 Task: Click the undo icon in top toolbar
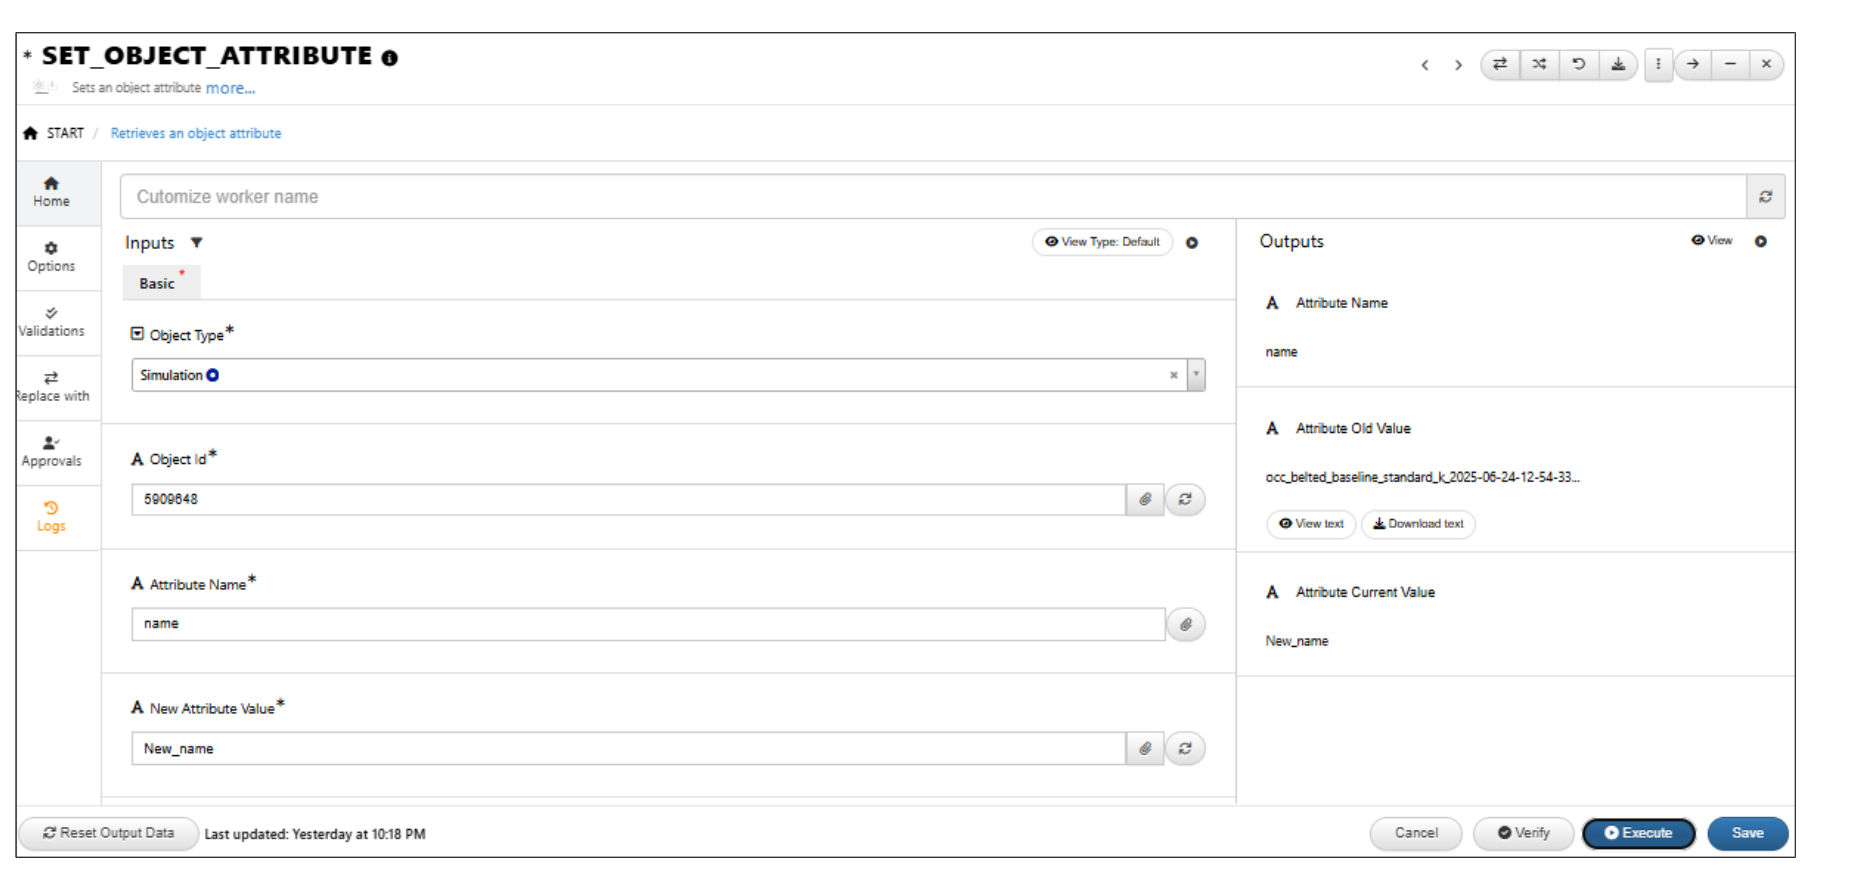[x=1578, y=64]
